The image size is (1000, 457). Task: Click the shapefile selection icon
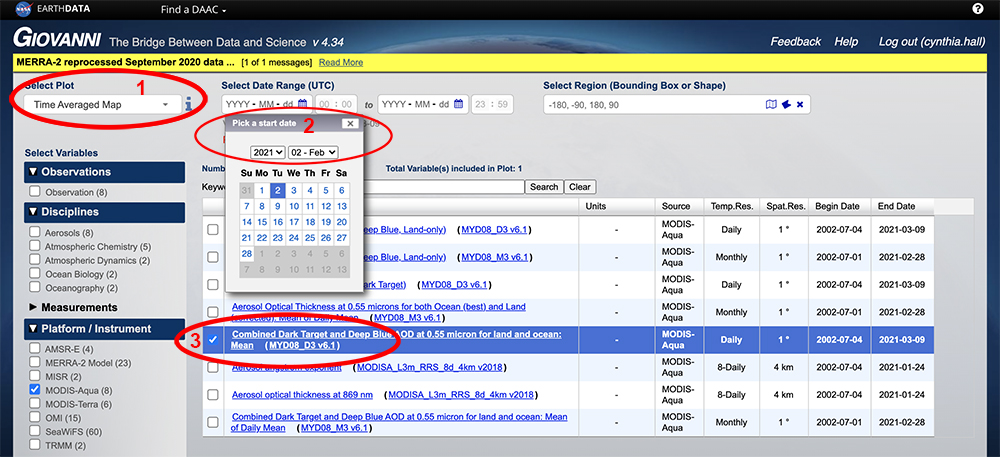click(x=786, y=105)
